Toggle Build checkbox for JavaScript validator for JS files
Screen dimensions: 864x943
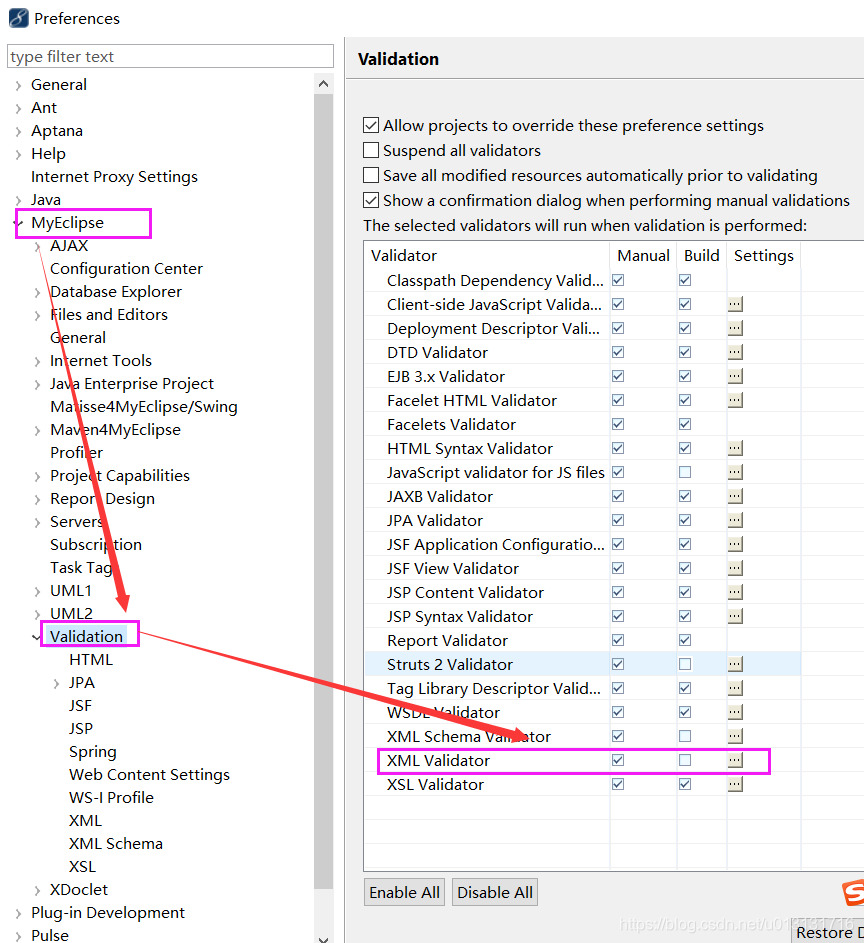(685, 472)
